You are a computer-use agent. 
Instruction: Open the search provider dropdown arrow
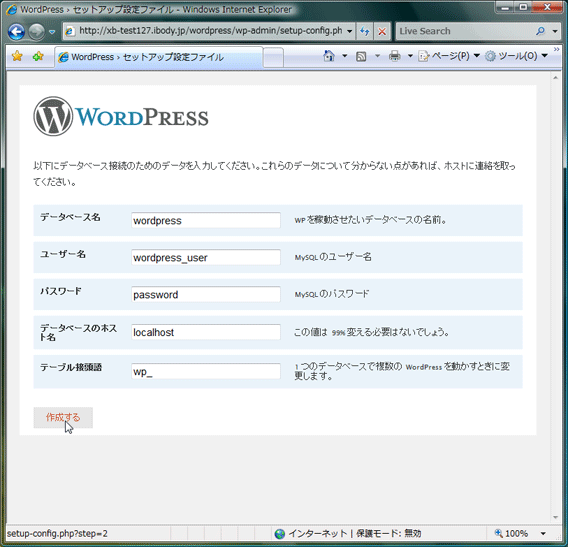click(555, 32)
